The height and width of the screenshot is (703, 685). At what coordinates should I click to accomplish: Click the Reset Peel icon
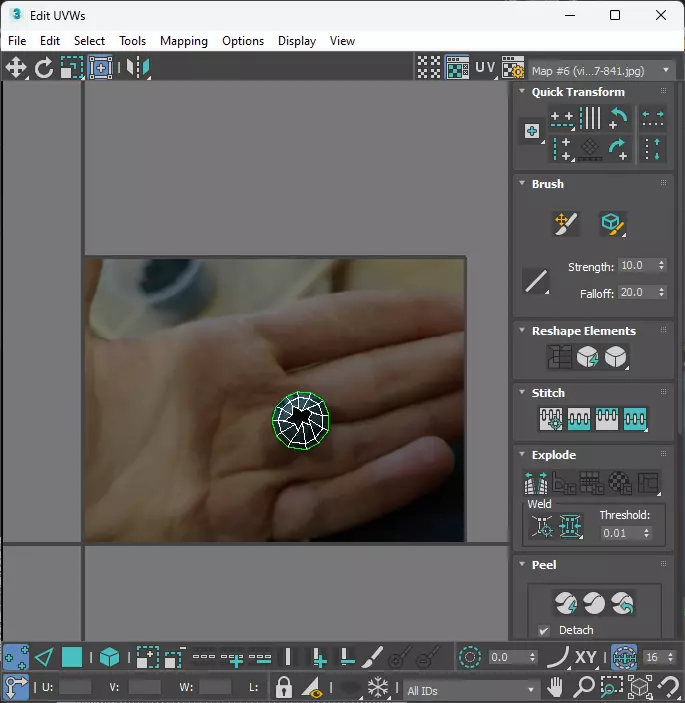[x=622, y=603]
